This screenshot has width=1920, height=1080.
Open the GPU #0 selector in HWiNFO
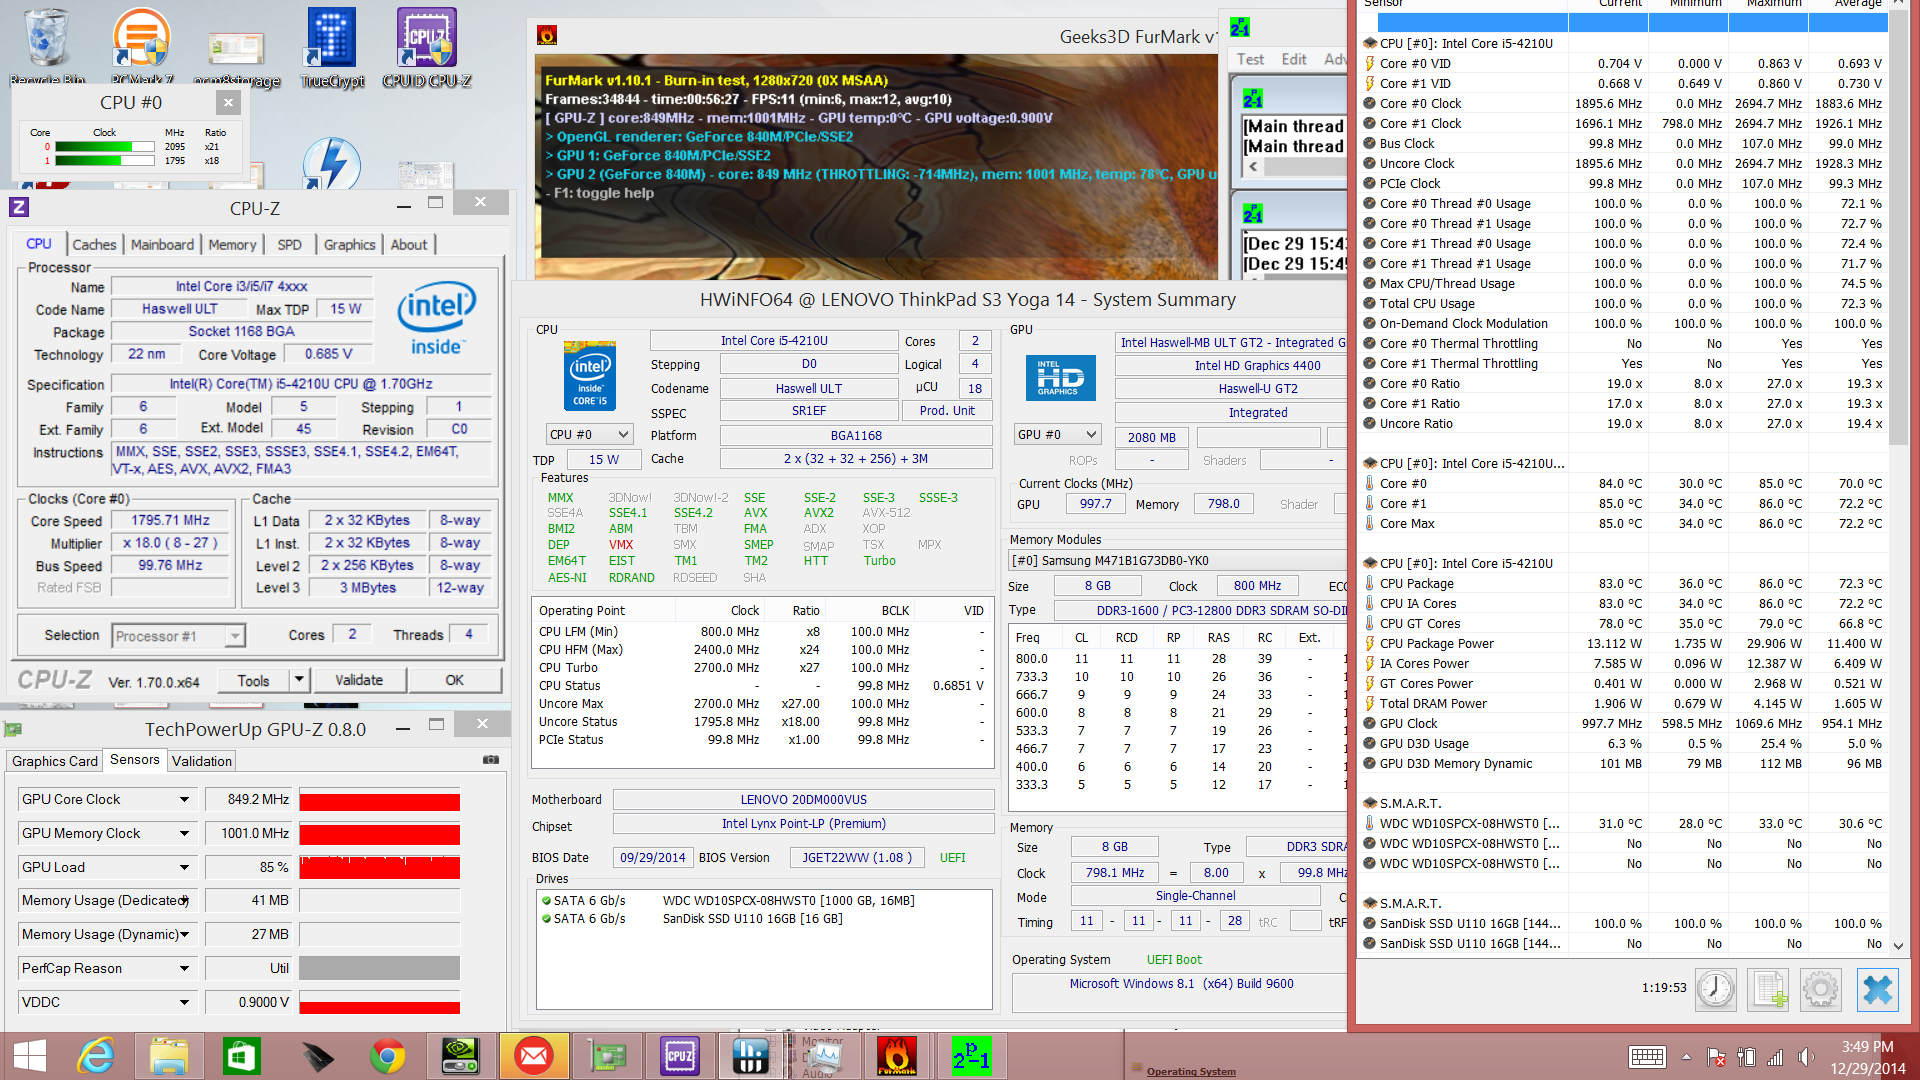pyautogui.click(x=1058, y=435)
